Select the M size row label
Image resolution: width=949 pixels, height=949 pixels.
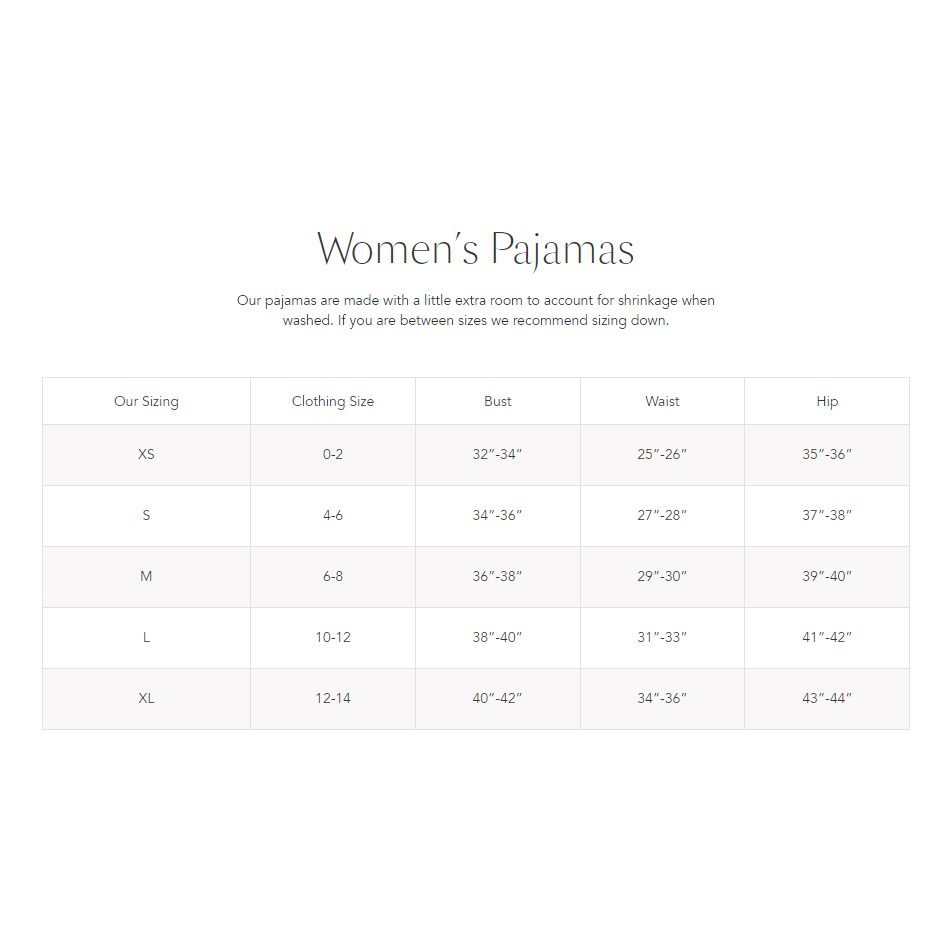pos(146,577)
